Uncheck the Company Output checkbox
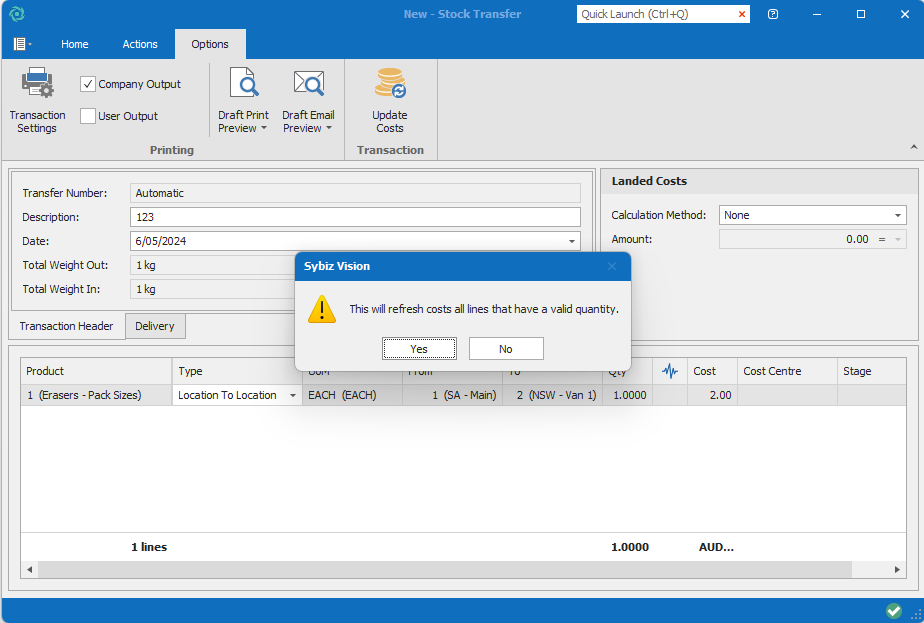This screenshot has height=623, width=924. [88, 84]
